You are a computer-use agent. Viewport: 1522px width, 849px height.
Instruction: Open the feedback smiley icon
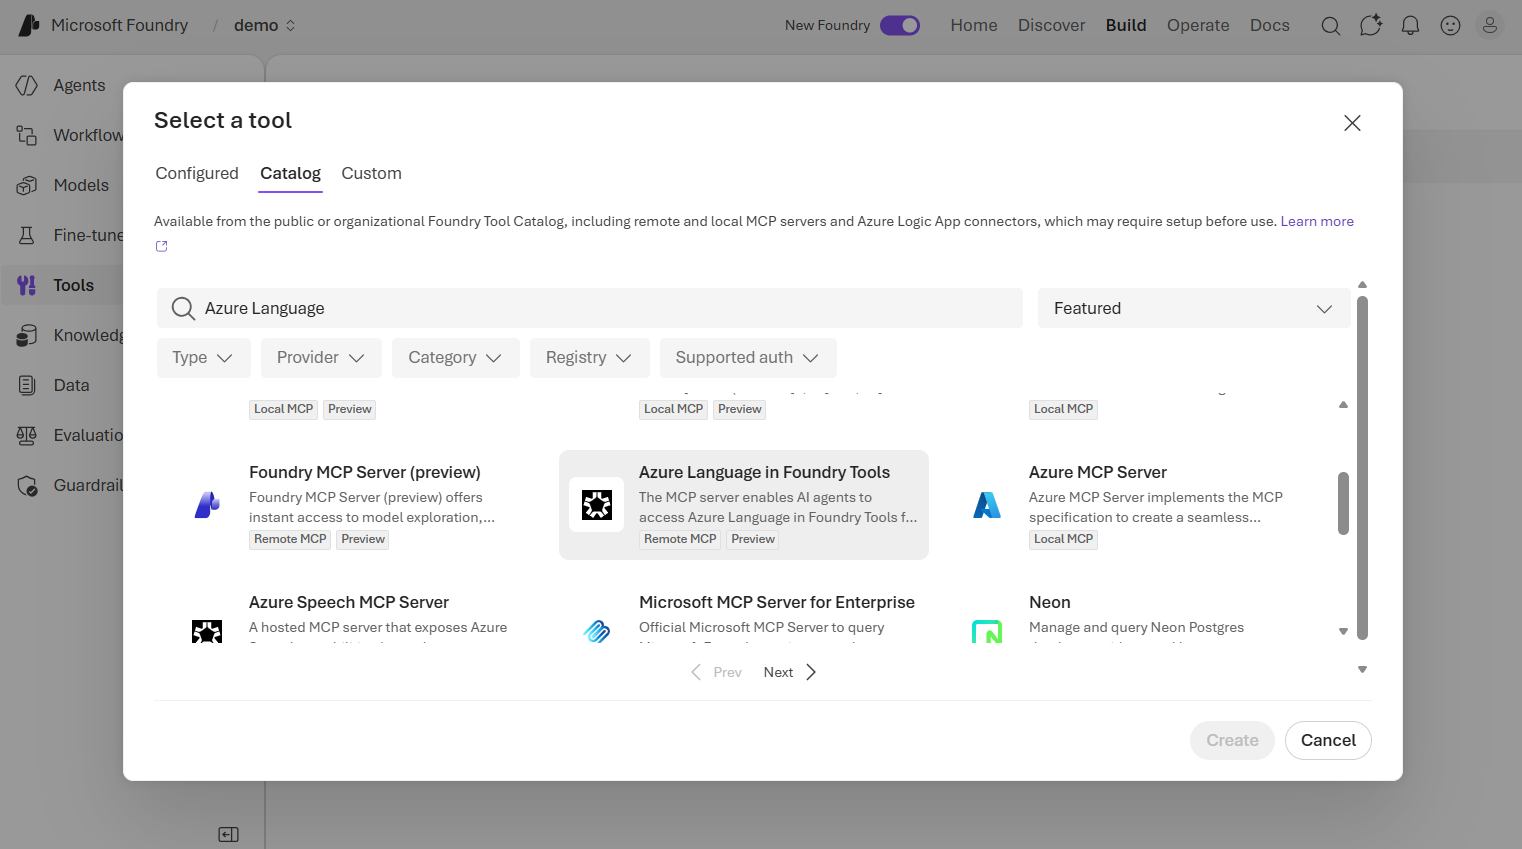(1450, 26)
